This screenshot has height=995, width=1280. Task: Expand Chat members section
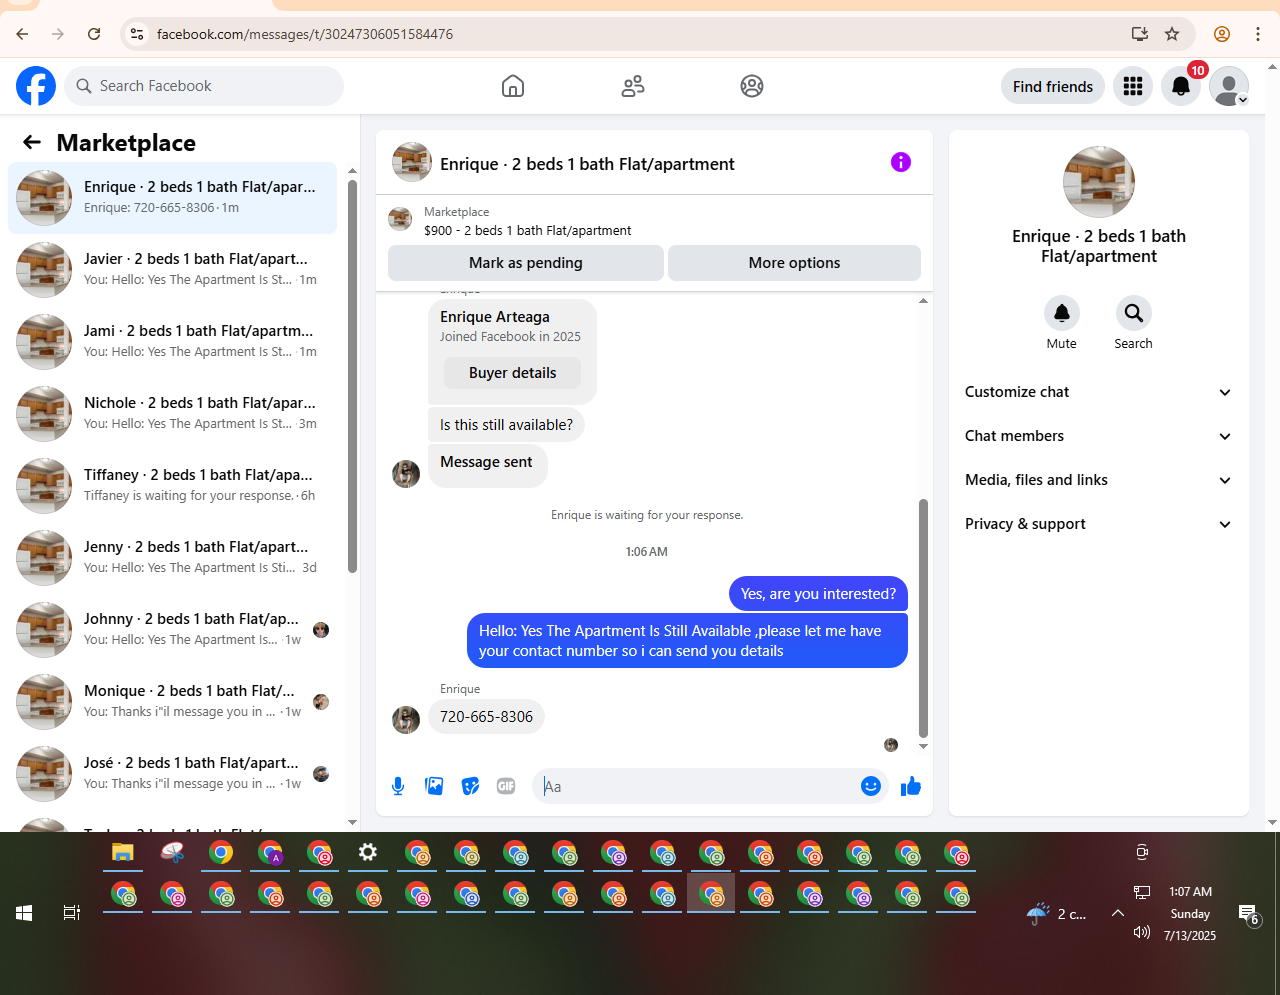click(1098, 436)
